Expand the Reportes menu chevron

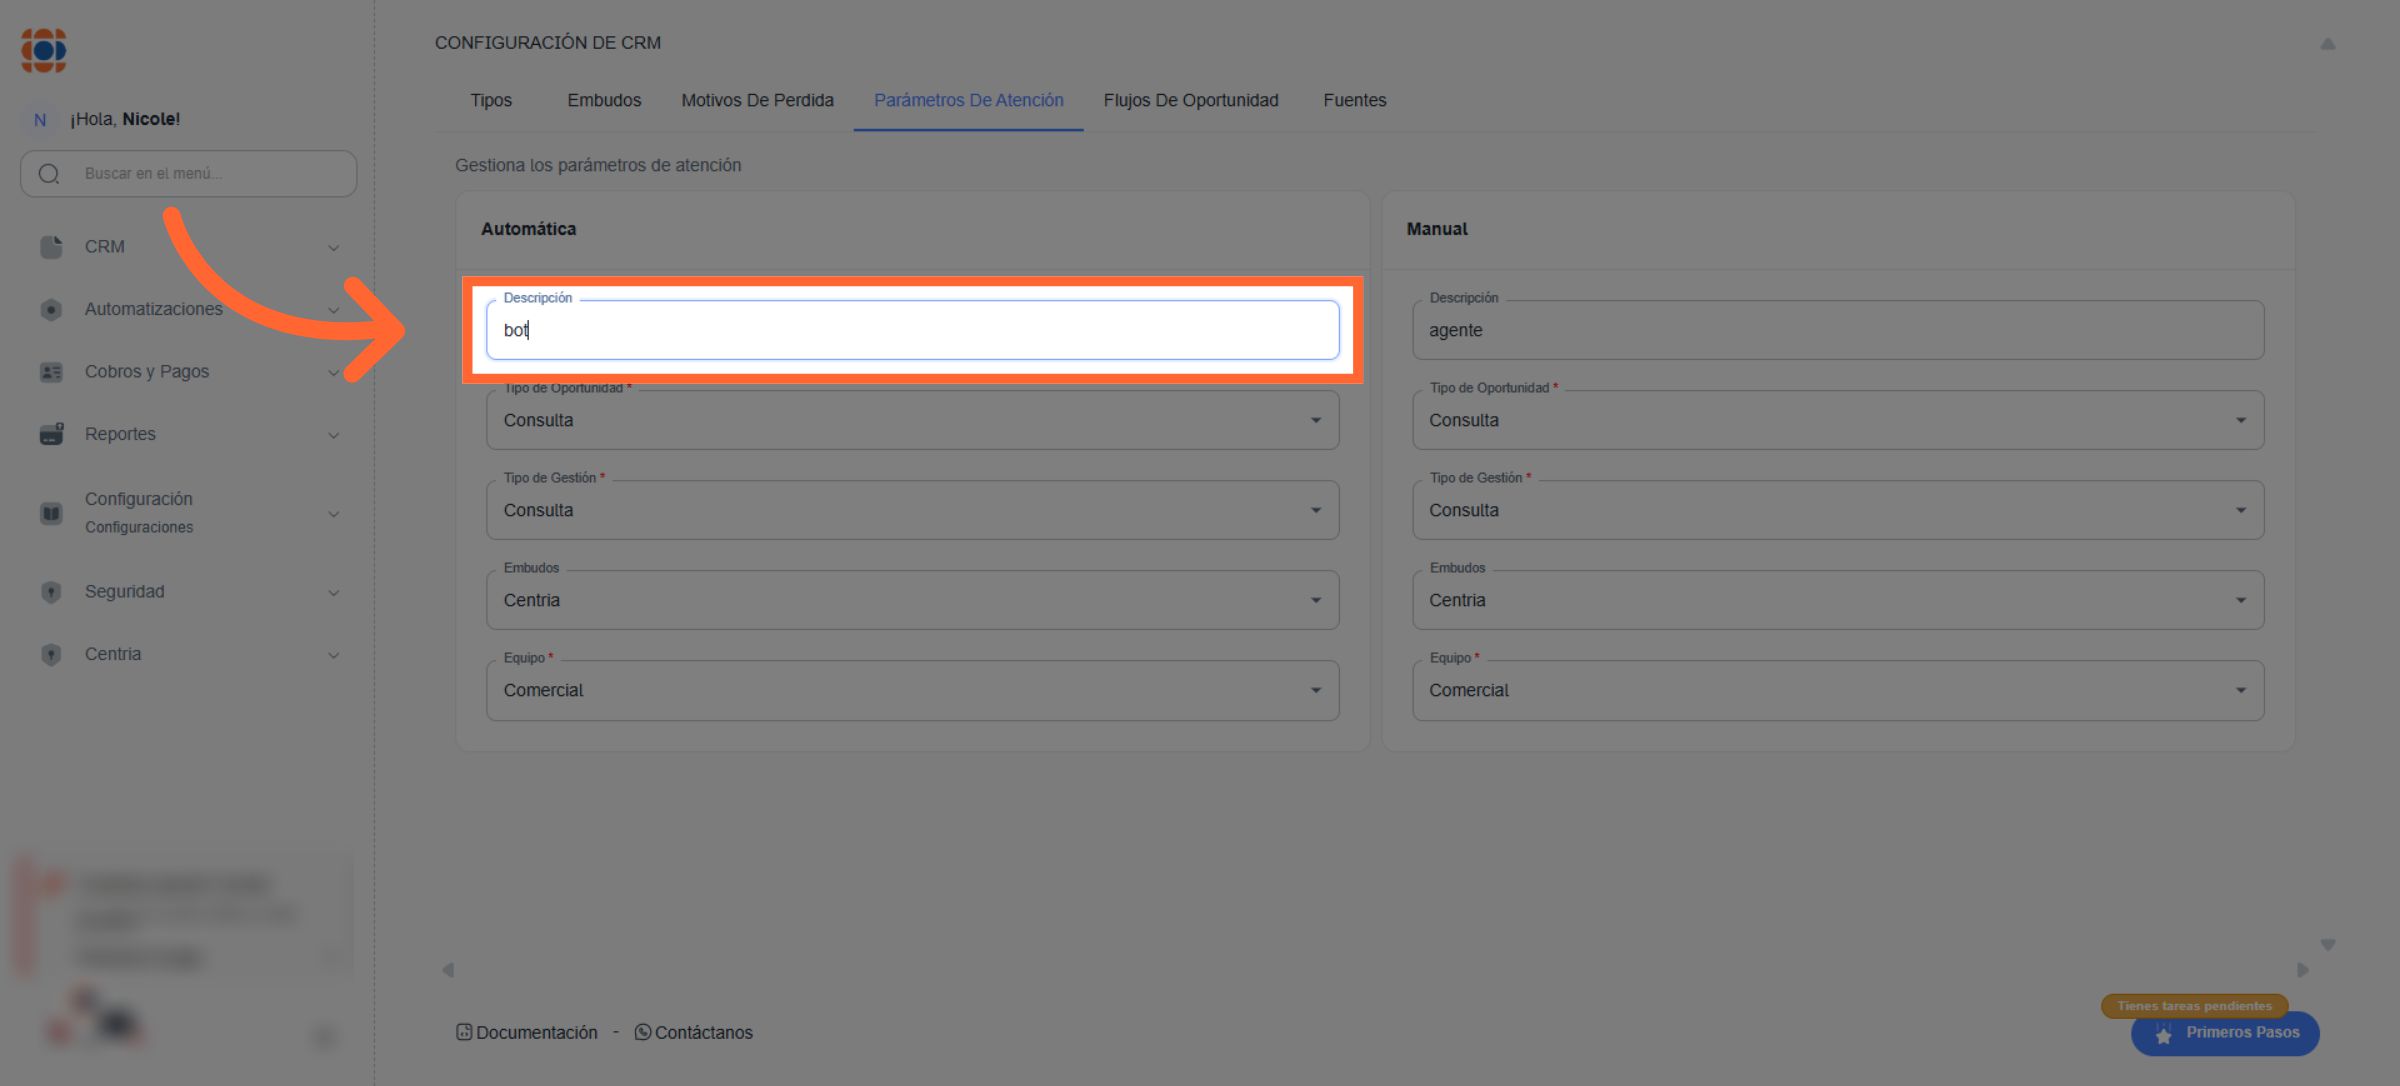(x=333, y=435)
